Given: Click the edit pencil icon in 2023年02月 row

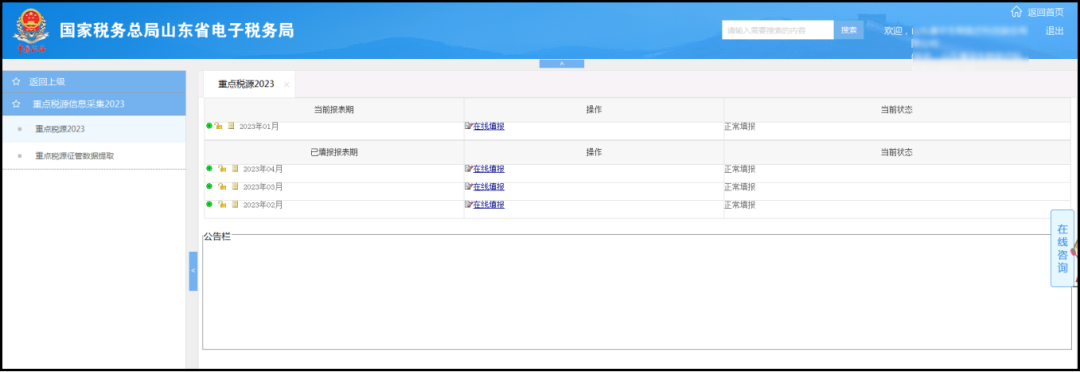Looking at the screenshot, I should (x=469, y=205).
